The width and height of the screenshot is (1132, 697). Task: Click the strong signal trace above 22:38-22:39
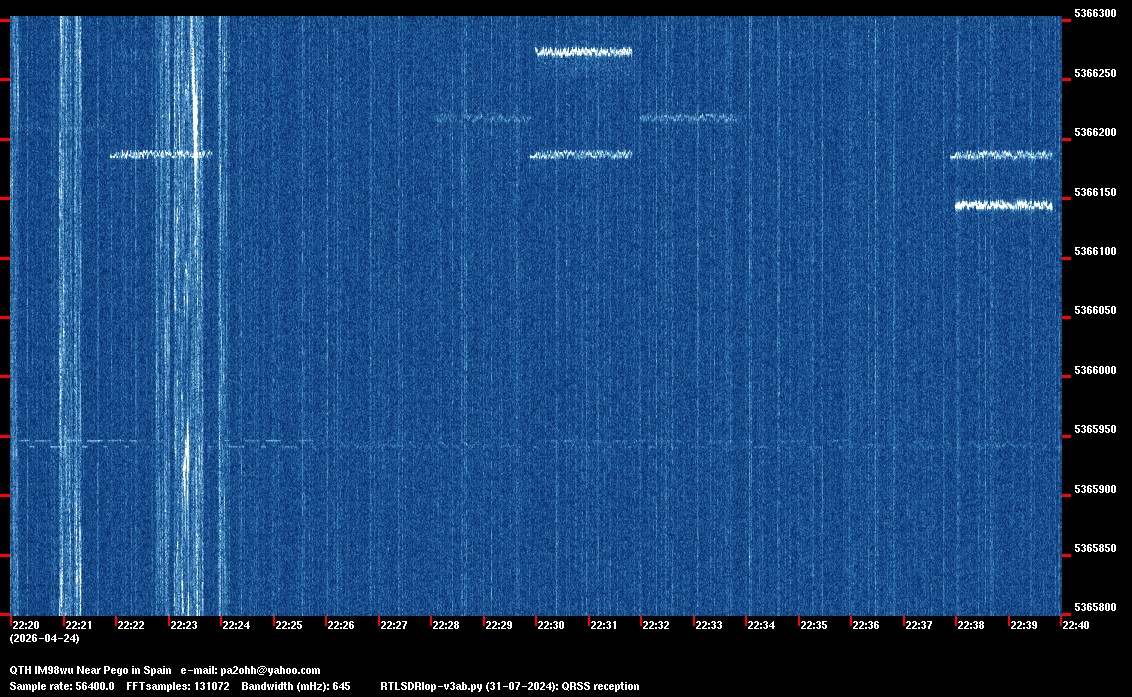pyautogui.click(x=1003, y=205)
